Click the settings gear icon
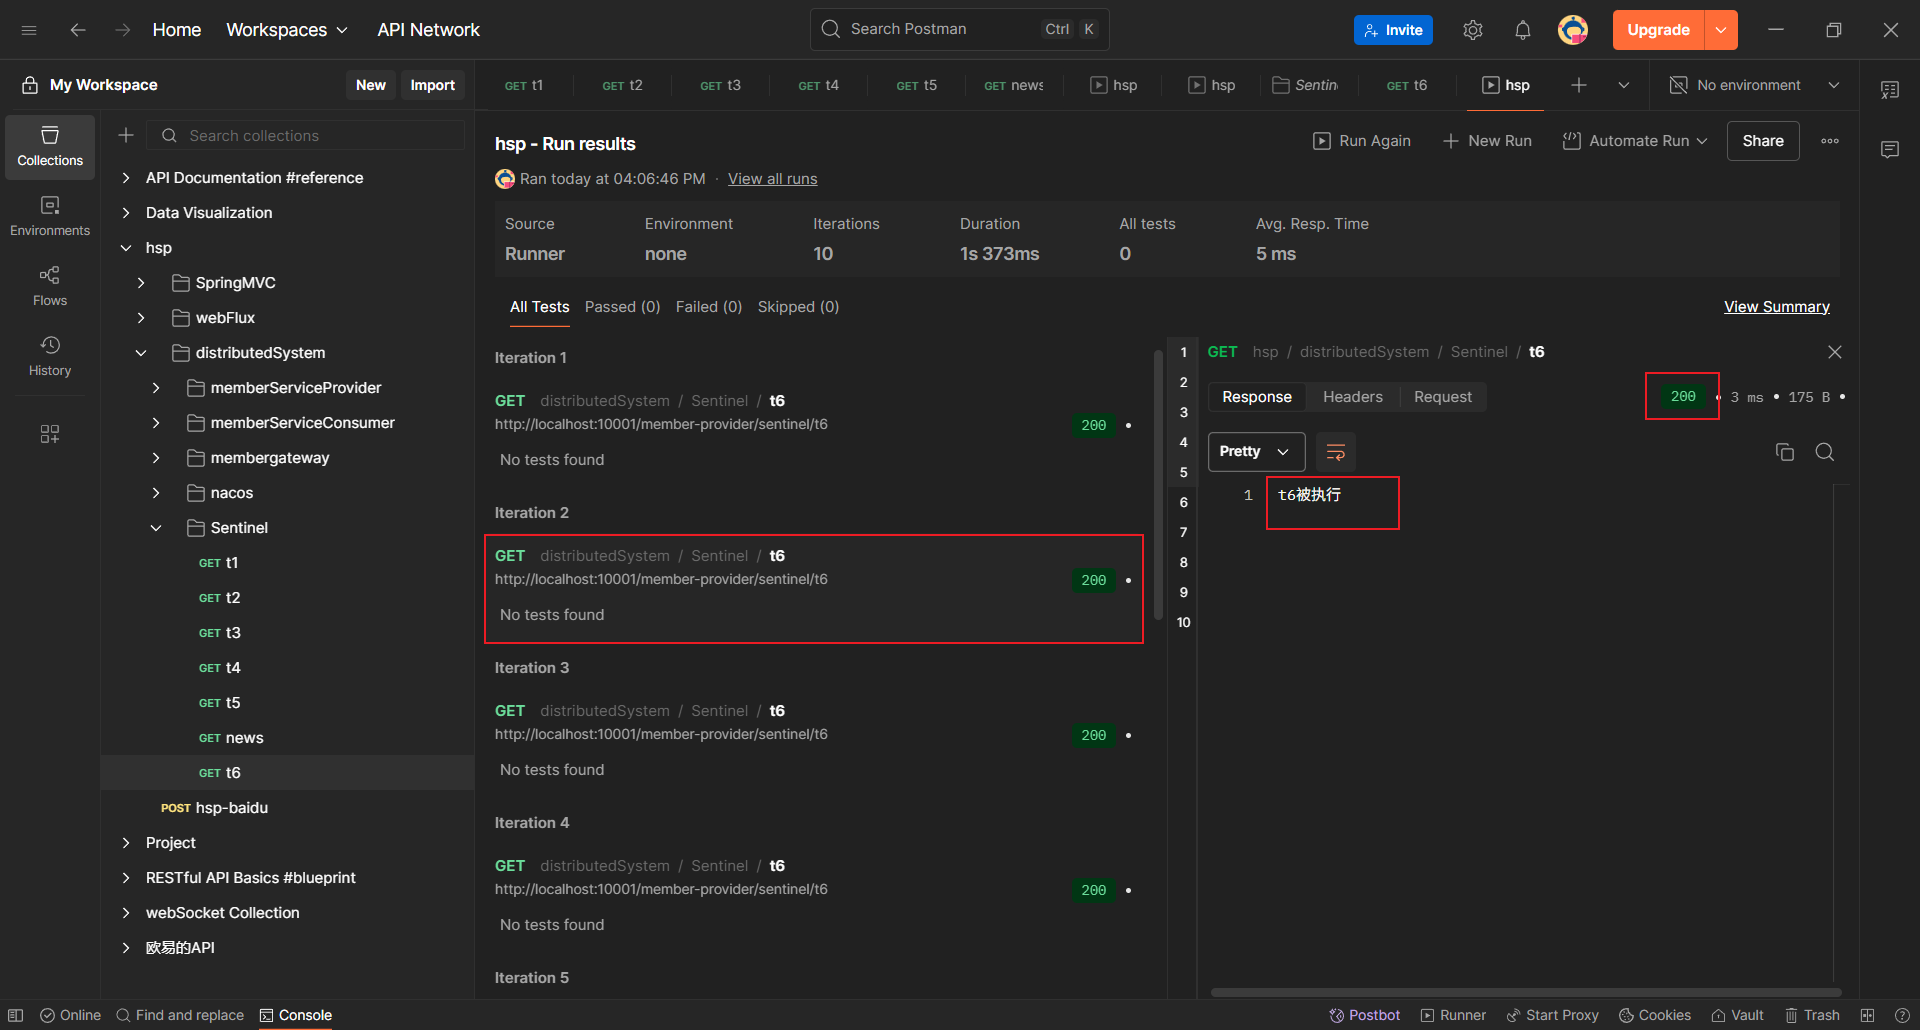 [1472, 30]
